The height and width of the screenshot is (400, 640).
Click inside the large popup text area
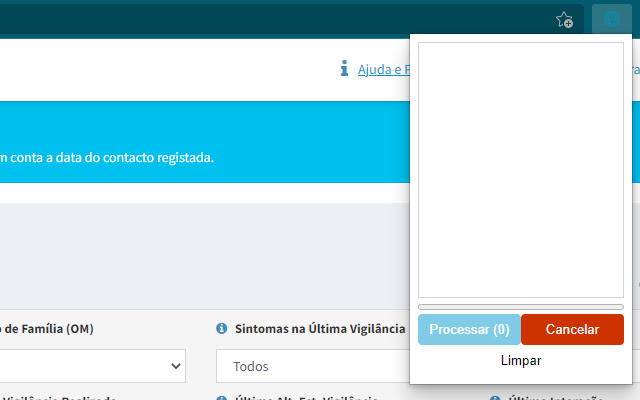tap(521, 170)
